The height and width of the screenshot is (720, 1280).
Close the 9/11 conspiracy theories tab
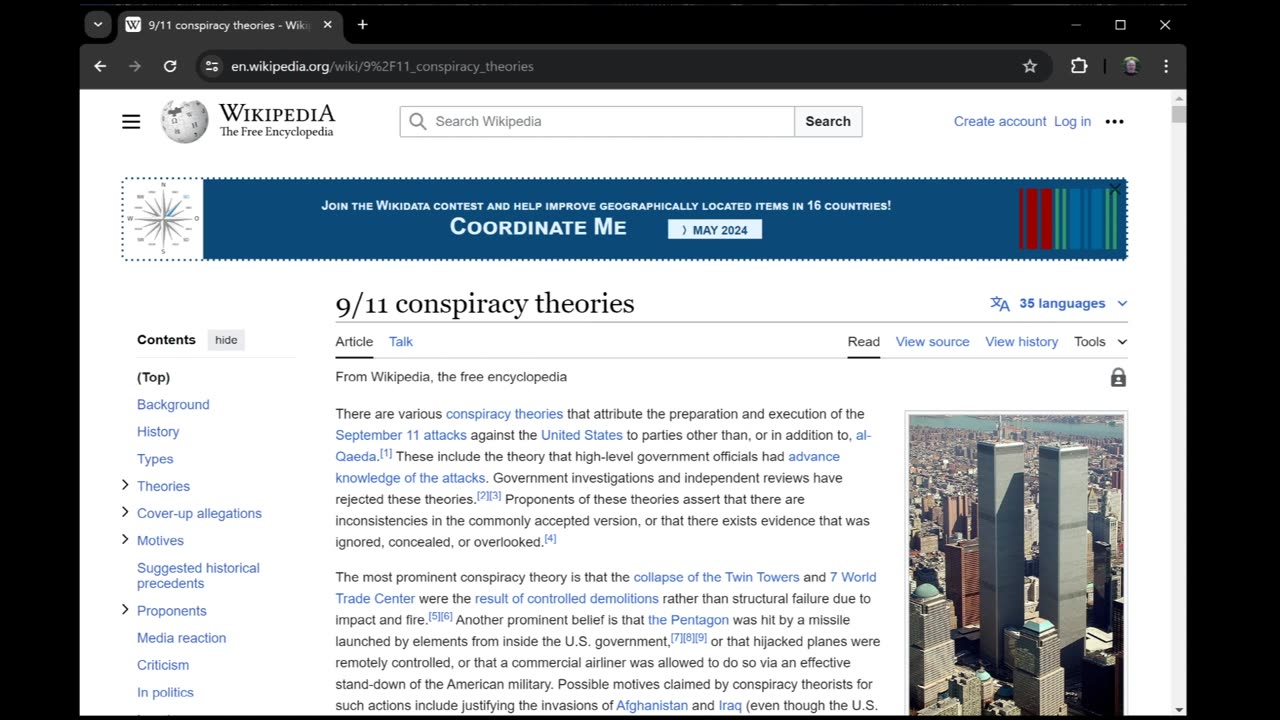[327, 25]
